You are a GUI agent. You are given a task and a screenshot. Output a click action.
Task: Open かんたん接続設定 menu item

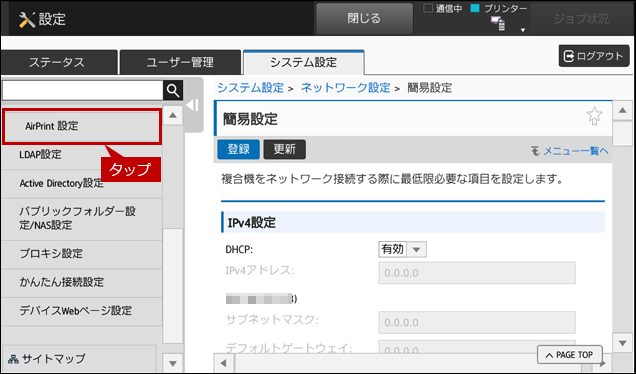[x=82, y=282]
